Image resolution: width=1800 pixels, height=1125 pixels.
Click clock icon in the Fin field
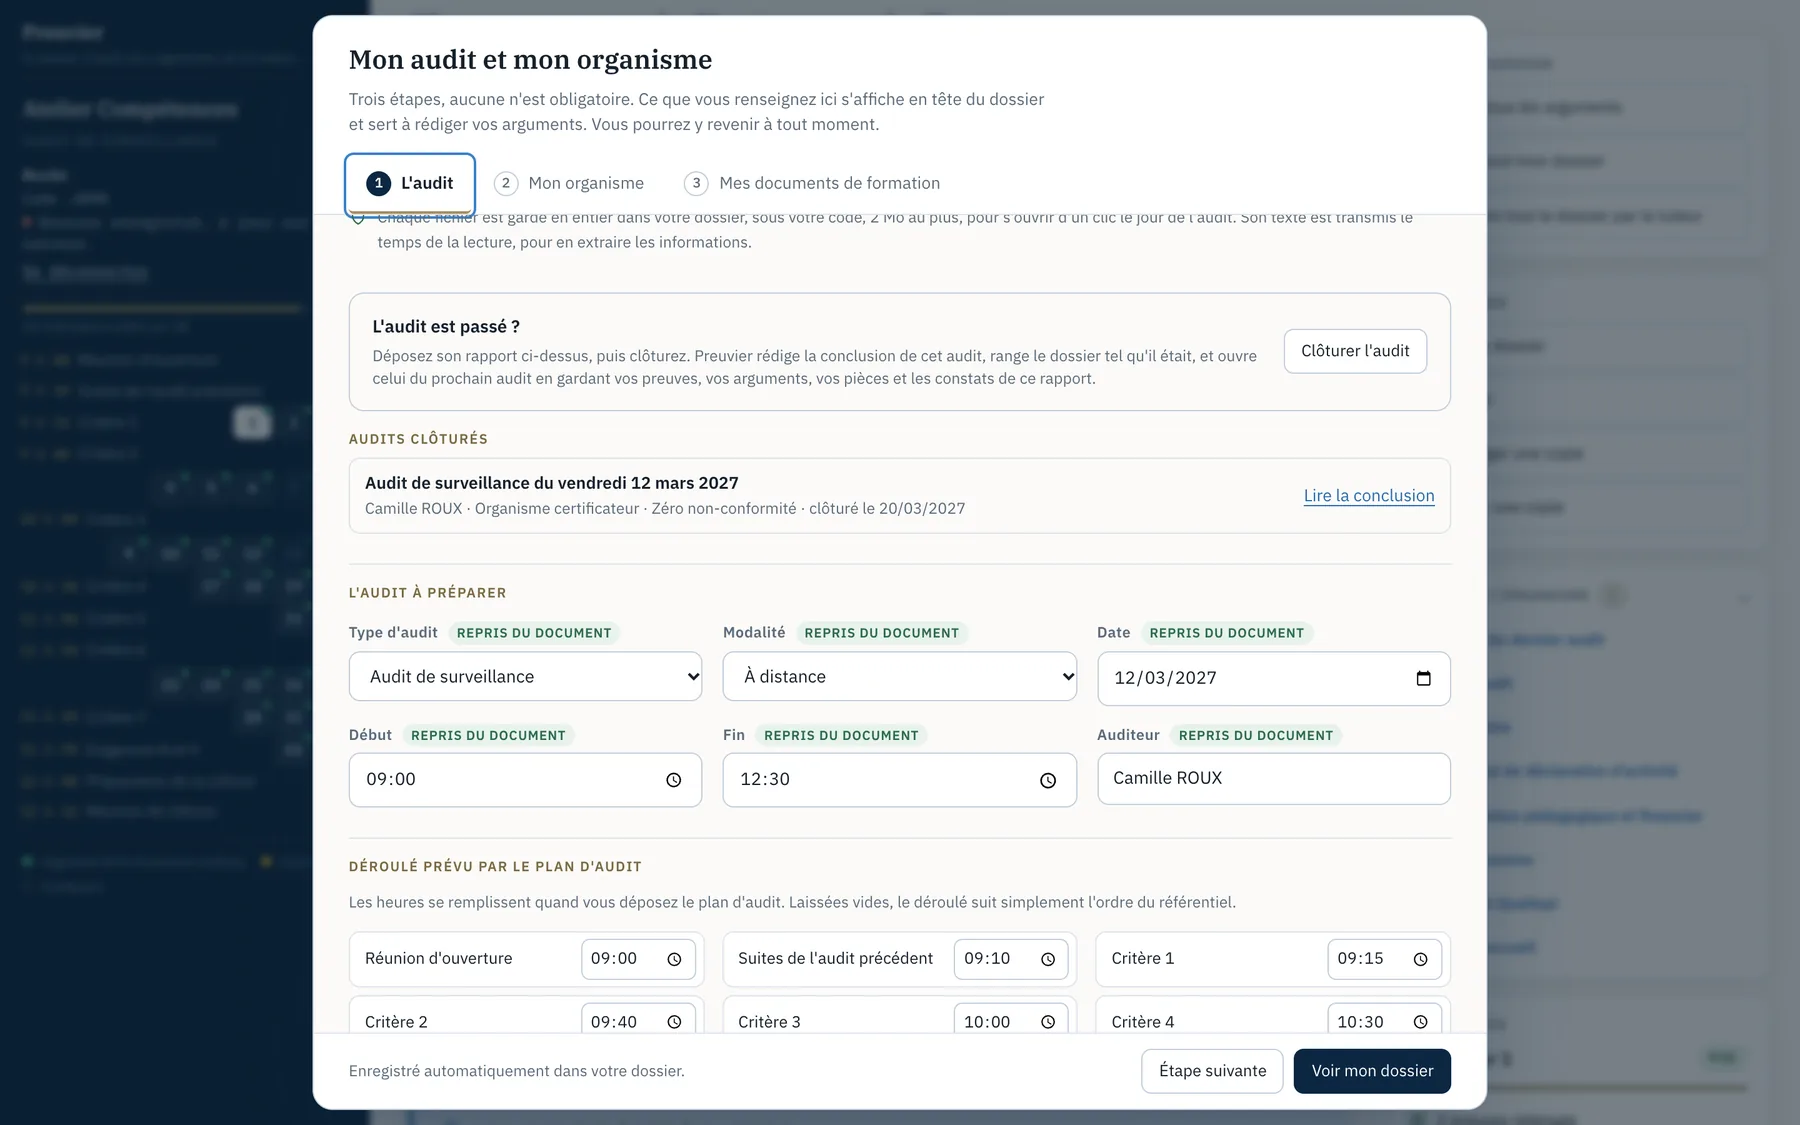pyautogui.click(x=1047, y=780)
